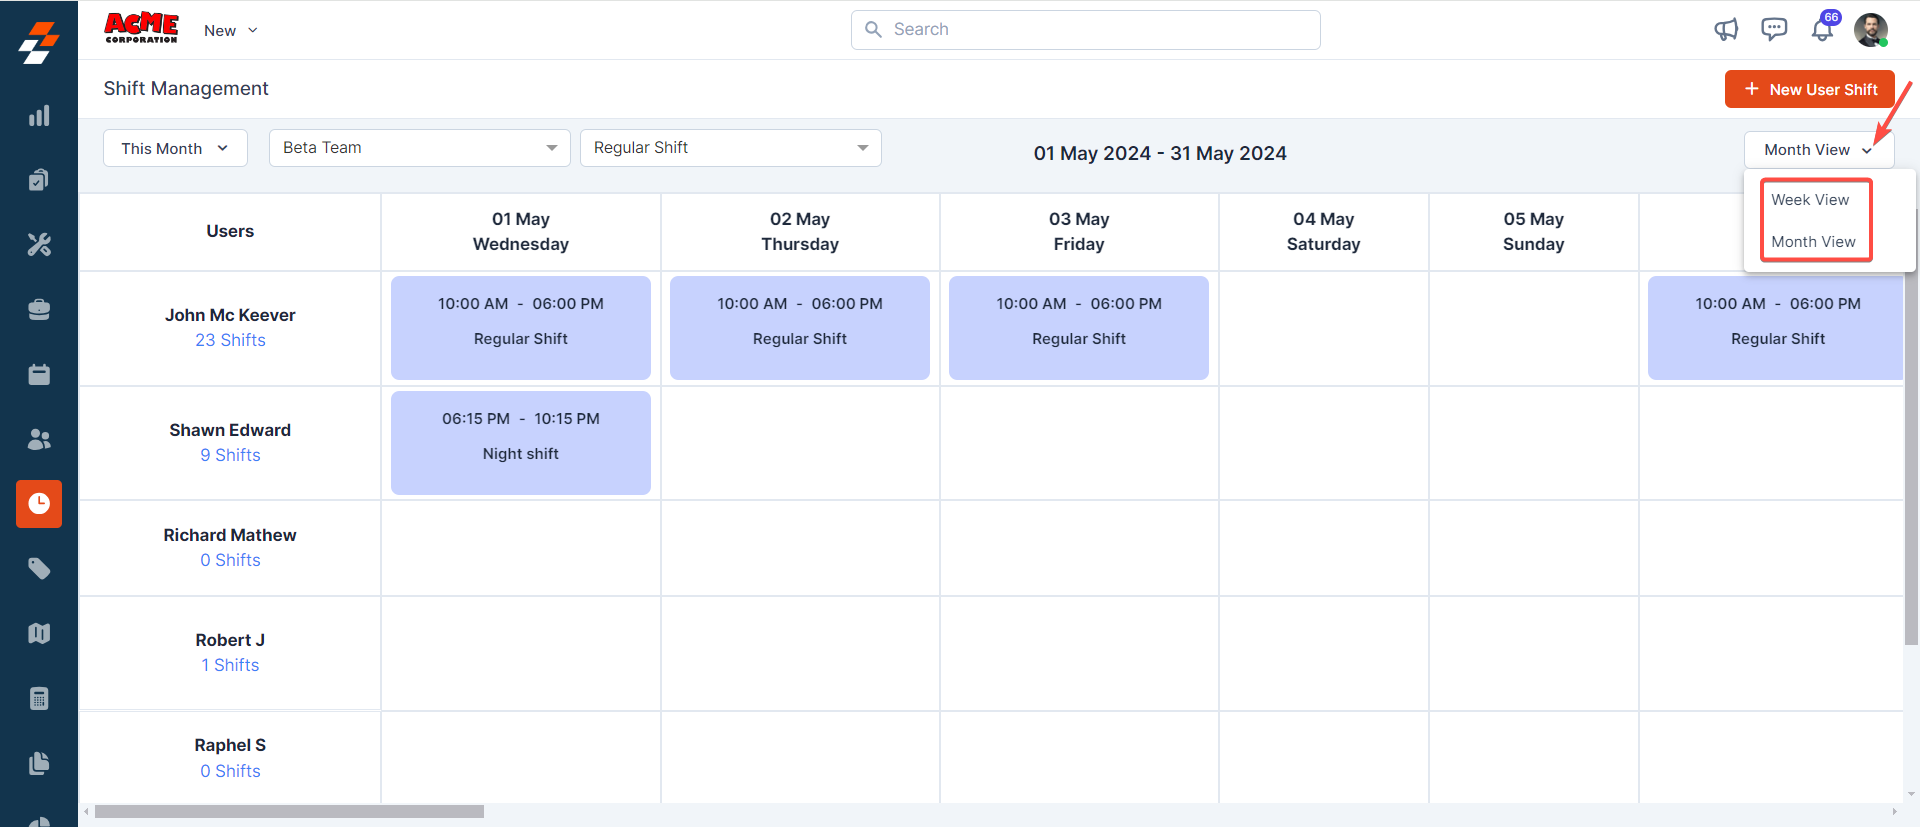Open John Mc Keever's 23 Shifts link
Viewport: 1920px width, 827px height.
click(230, 340)
